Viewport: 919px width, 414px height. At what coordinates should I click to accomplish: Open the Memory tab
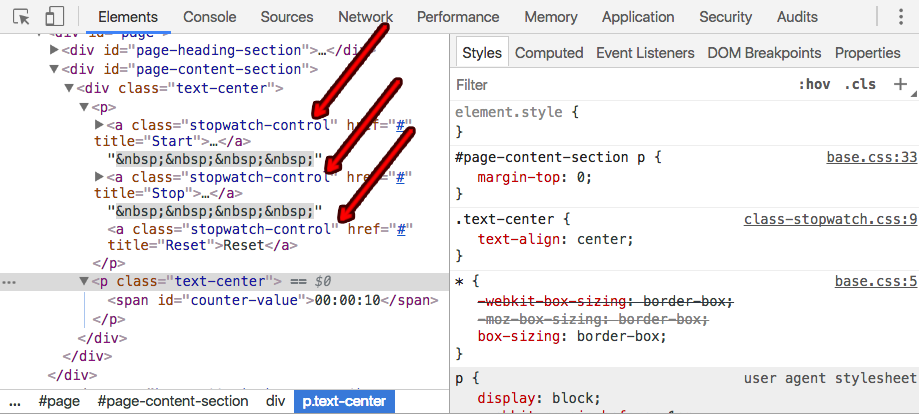[551, 17]
